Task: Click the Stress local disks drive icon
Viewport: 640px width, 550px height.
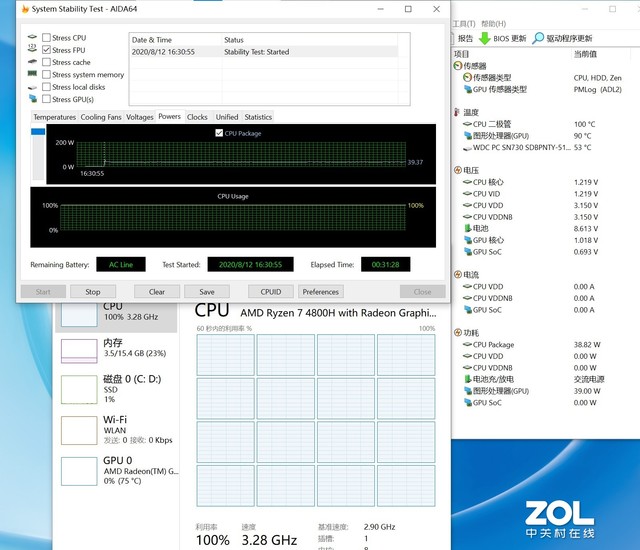Action: [32, 87]
